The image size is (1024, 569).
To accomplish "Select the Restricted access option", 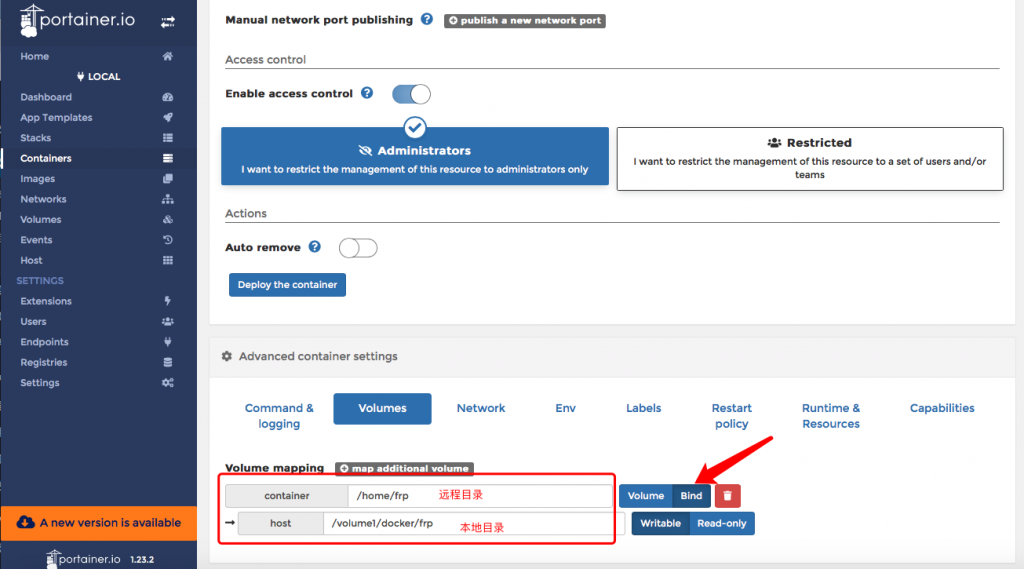I will (x=809, y=158).
